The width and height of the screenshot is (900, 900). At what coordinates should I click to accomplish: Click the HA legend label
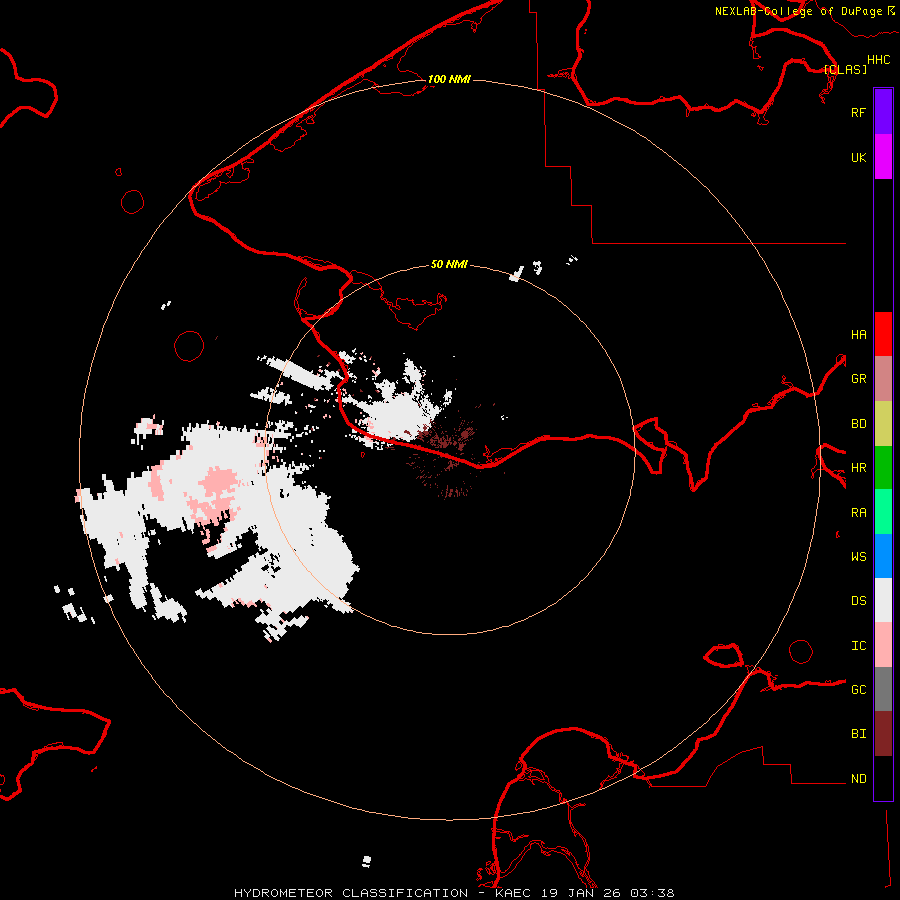(858, 335)
